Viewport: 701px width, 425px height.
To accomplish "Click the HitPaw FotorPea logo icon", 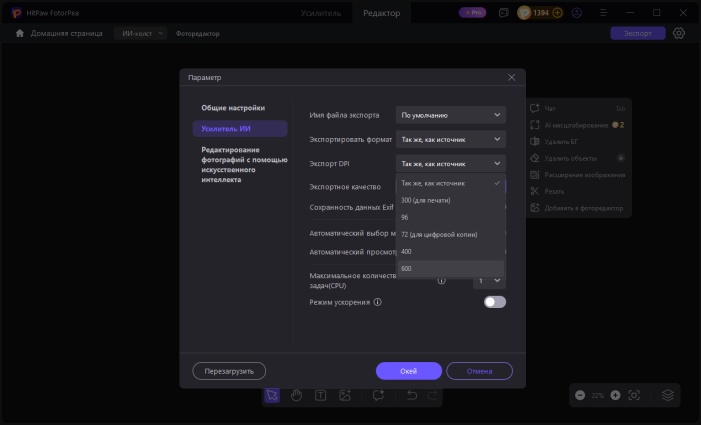I will pyautogui.click(x=17, y=13).
